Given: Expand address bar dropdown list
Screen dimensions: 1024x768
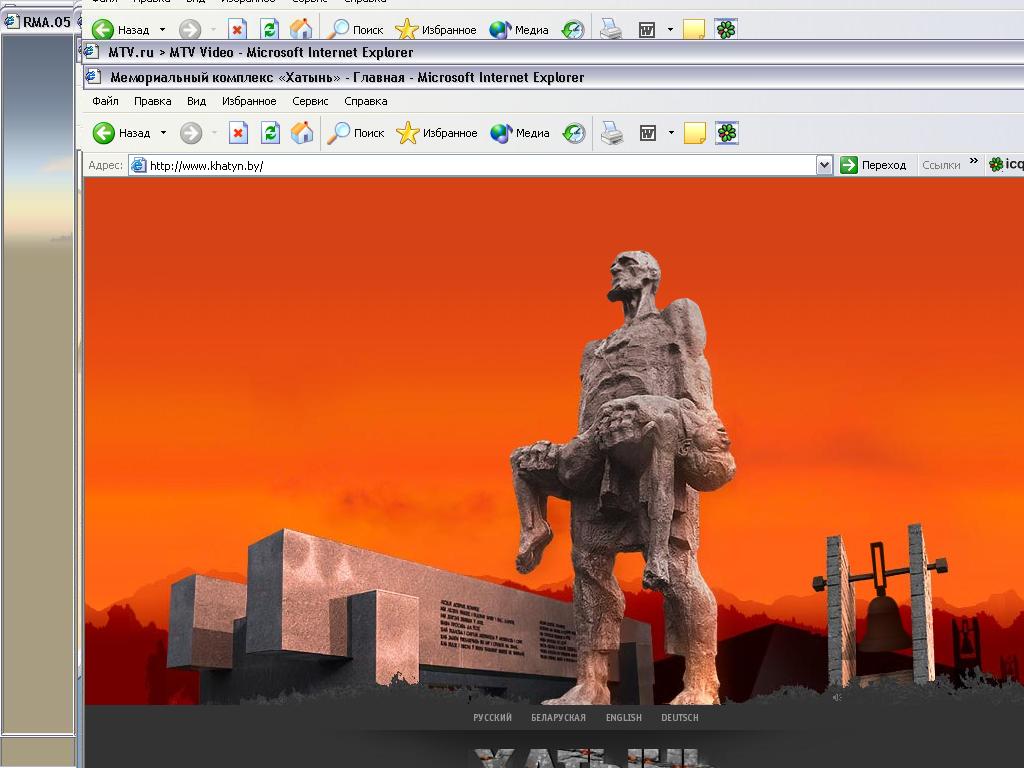Looking at the screenshot, I should click(x=824, y=165).
